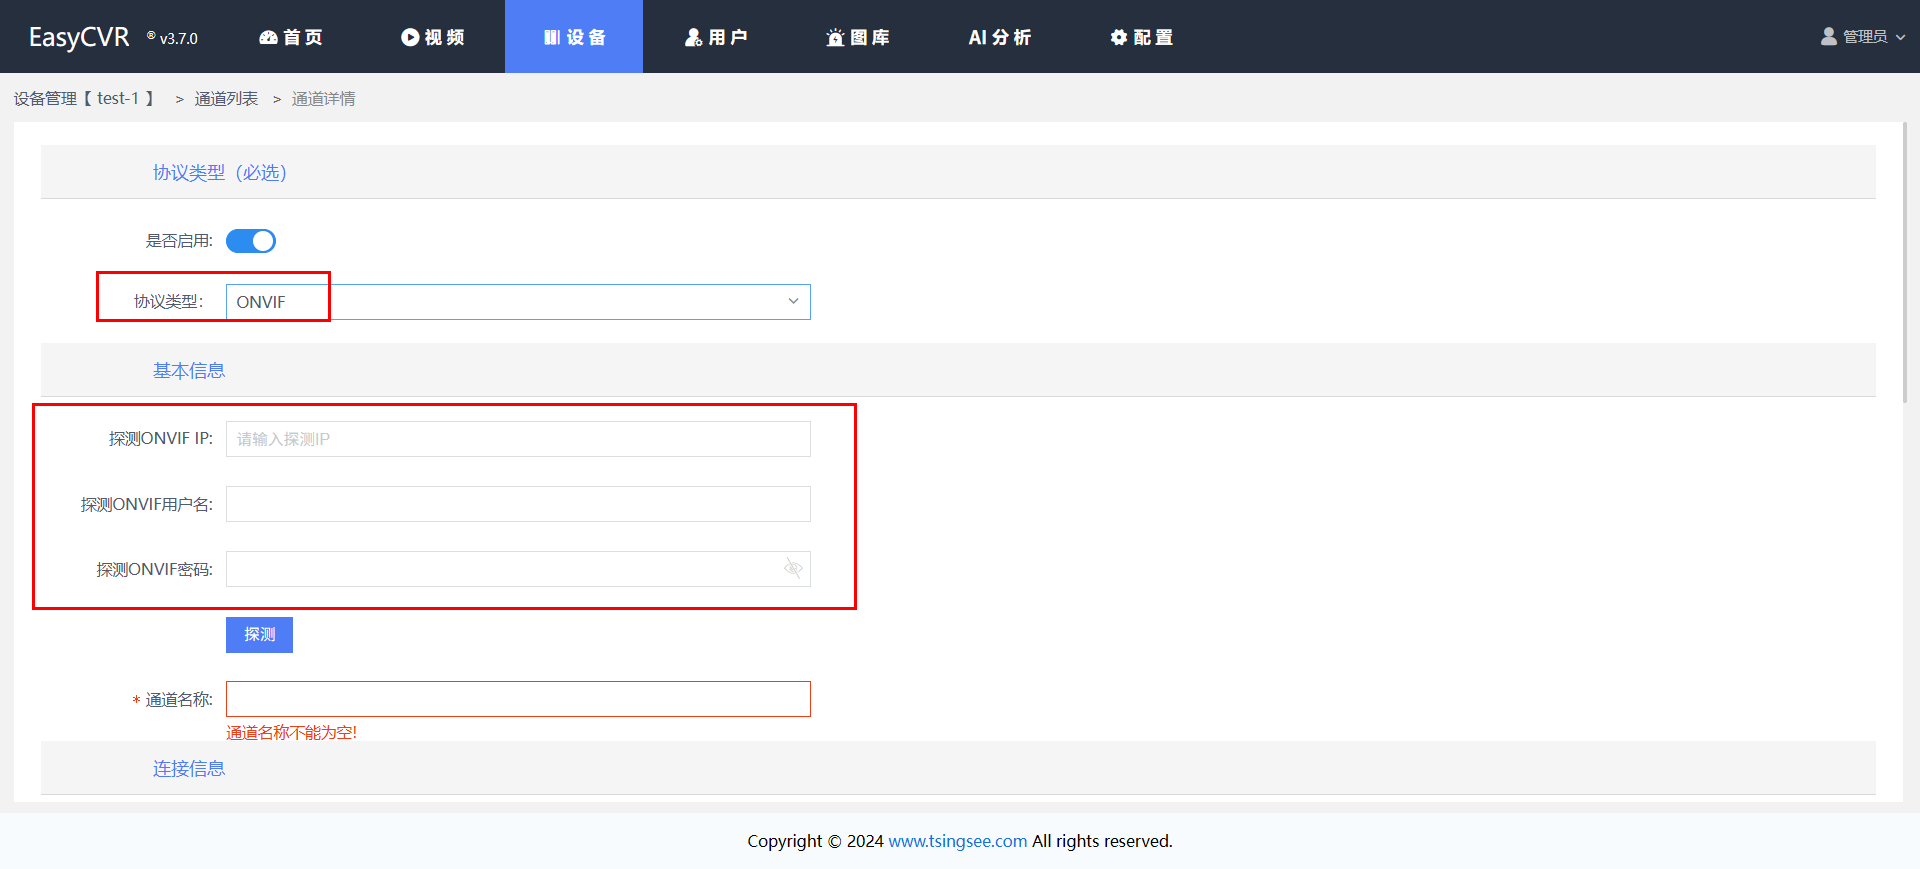The image size is (1920, 869).
Task: Click the 管理员 user avatar icon
Action: click(1829, 36)
